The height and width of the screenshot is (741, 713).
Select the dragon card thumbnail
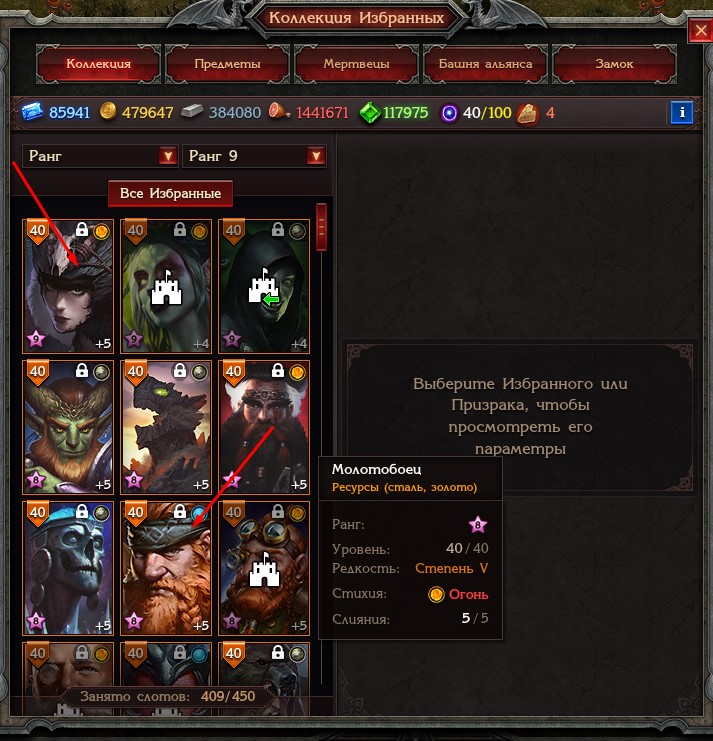tap(166, 427)
